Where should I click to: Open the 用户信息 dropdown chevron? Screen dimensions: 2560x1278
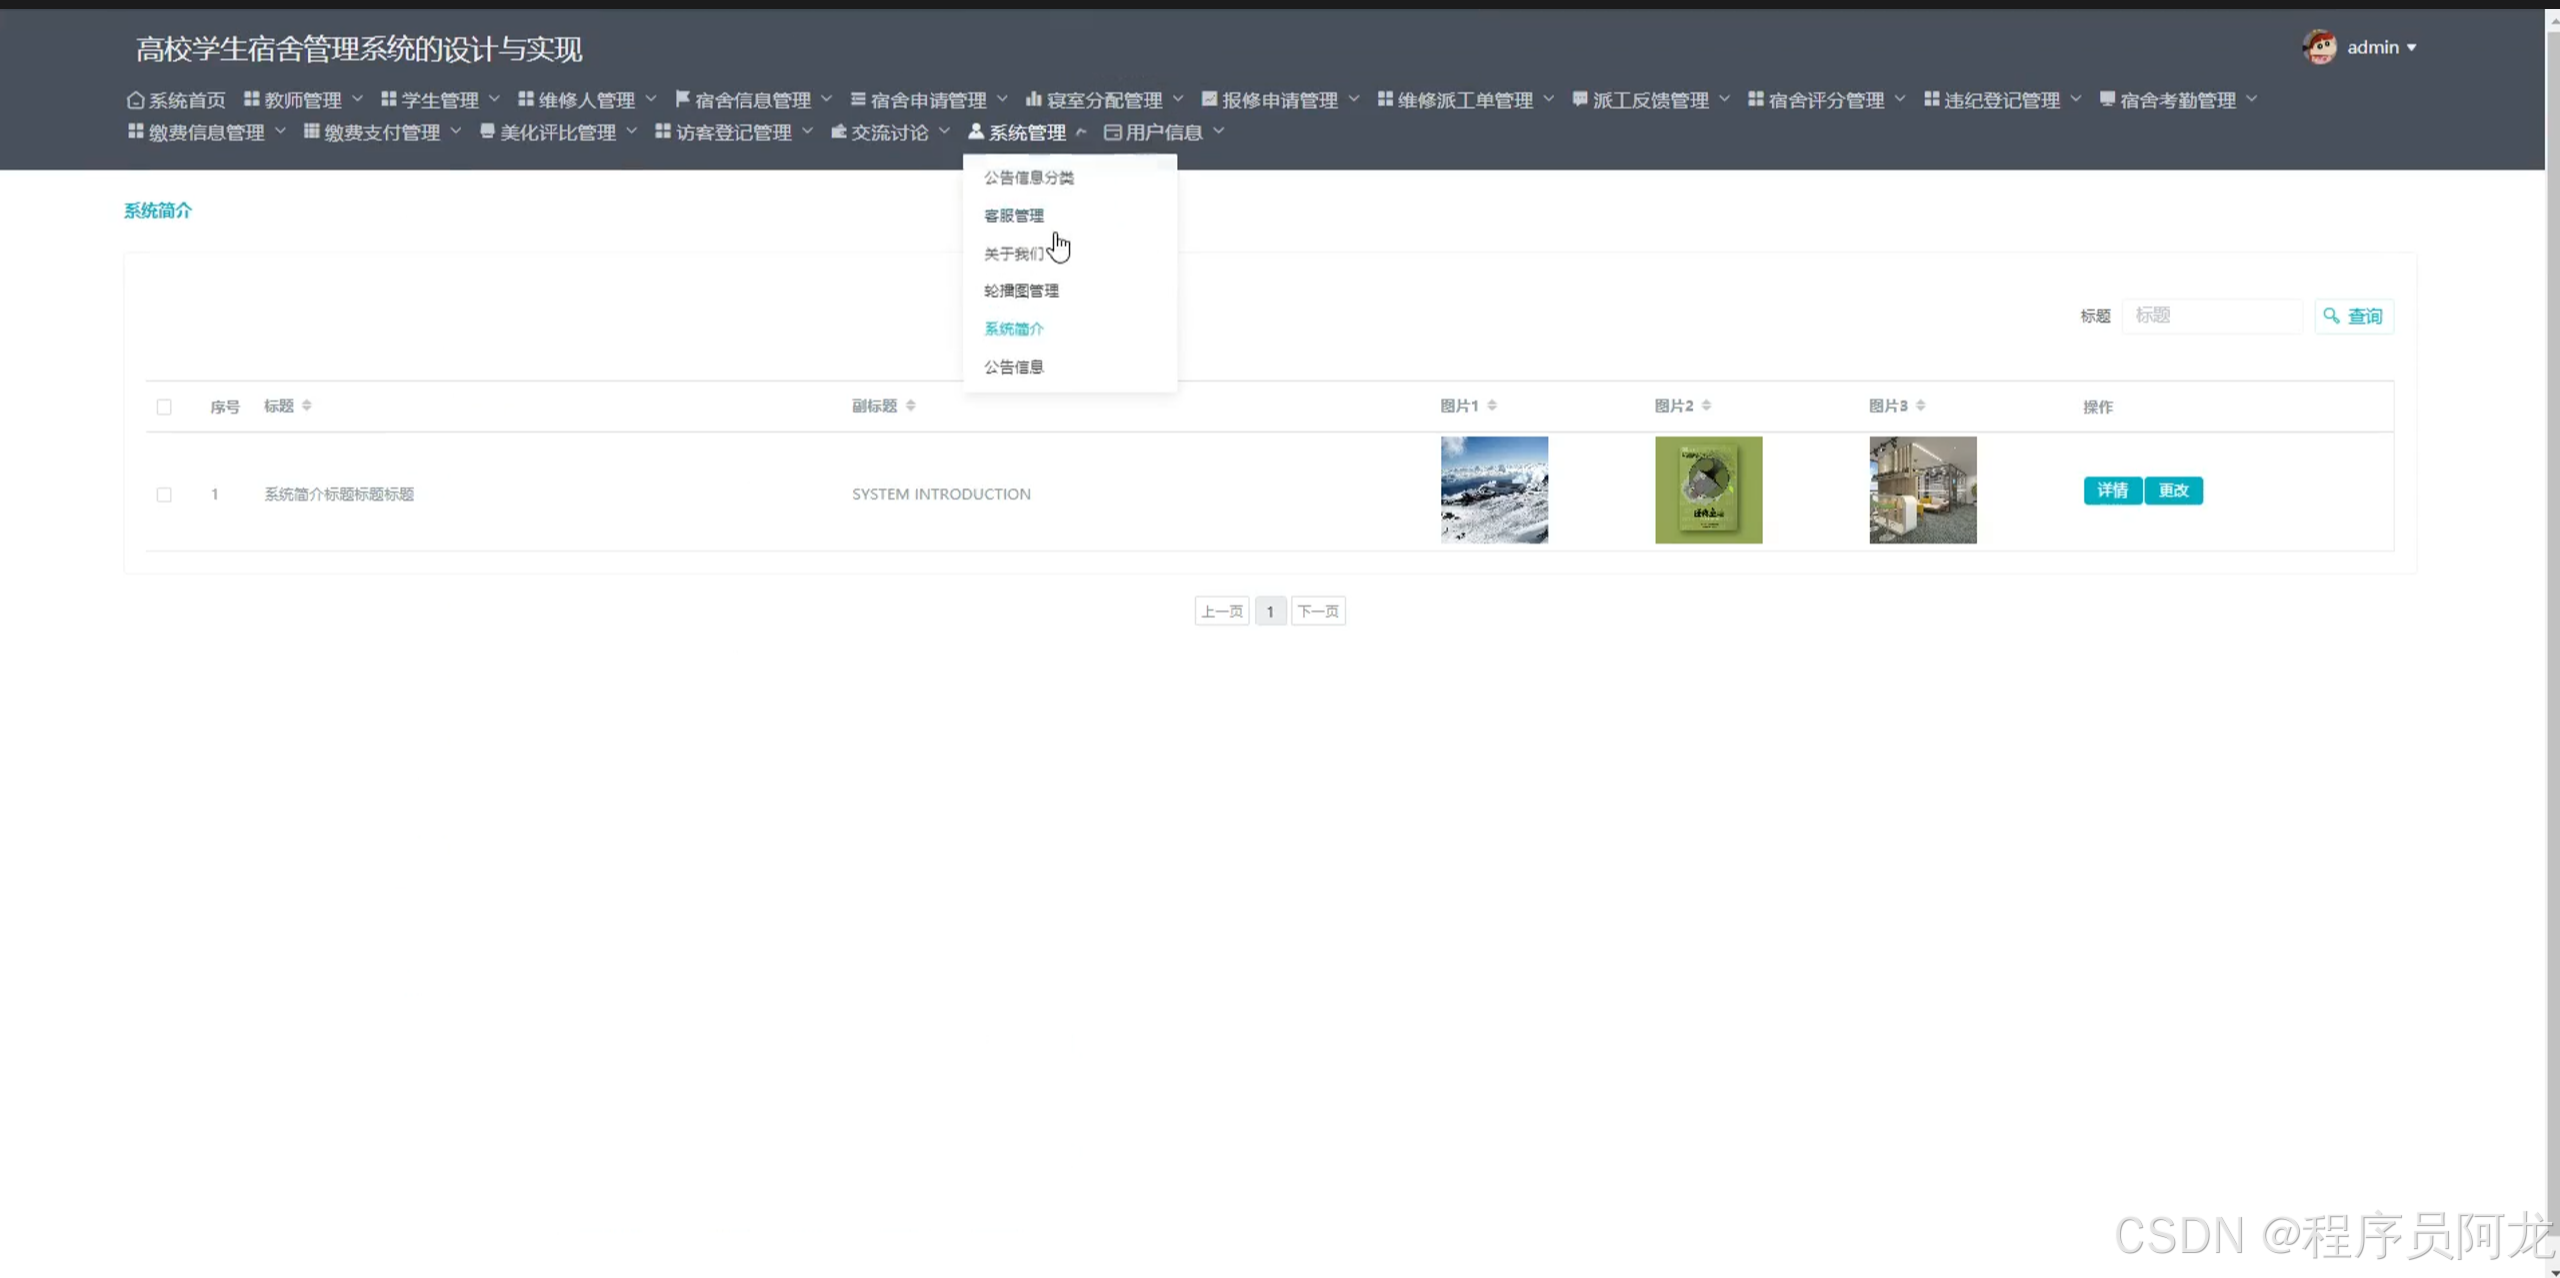[x=1218, y=131]
